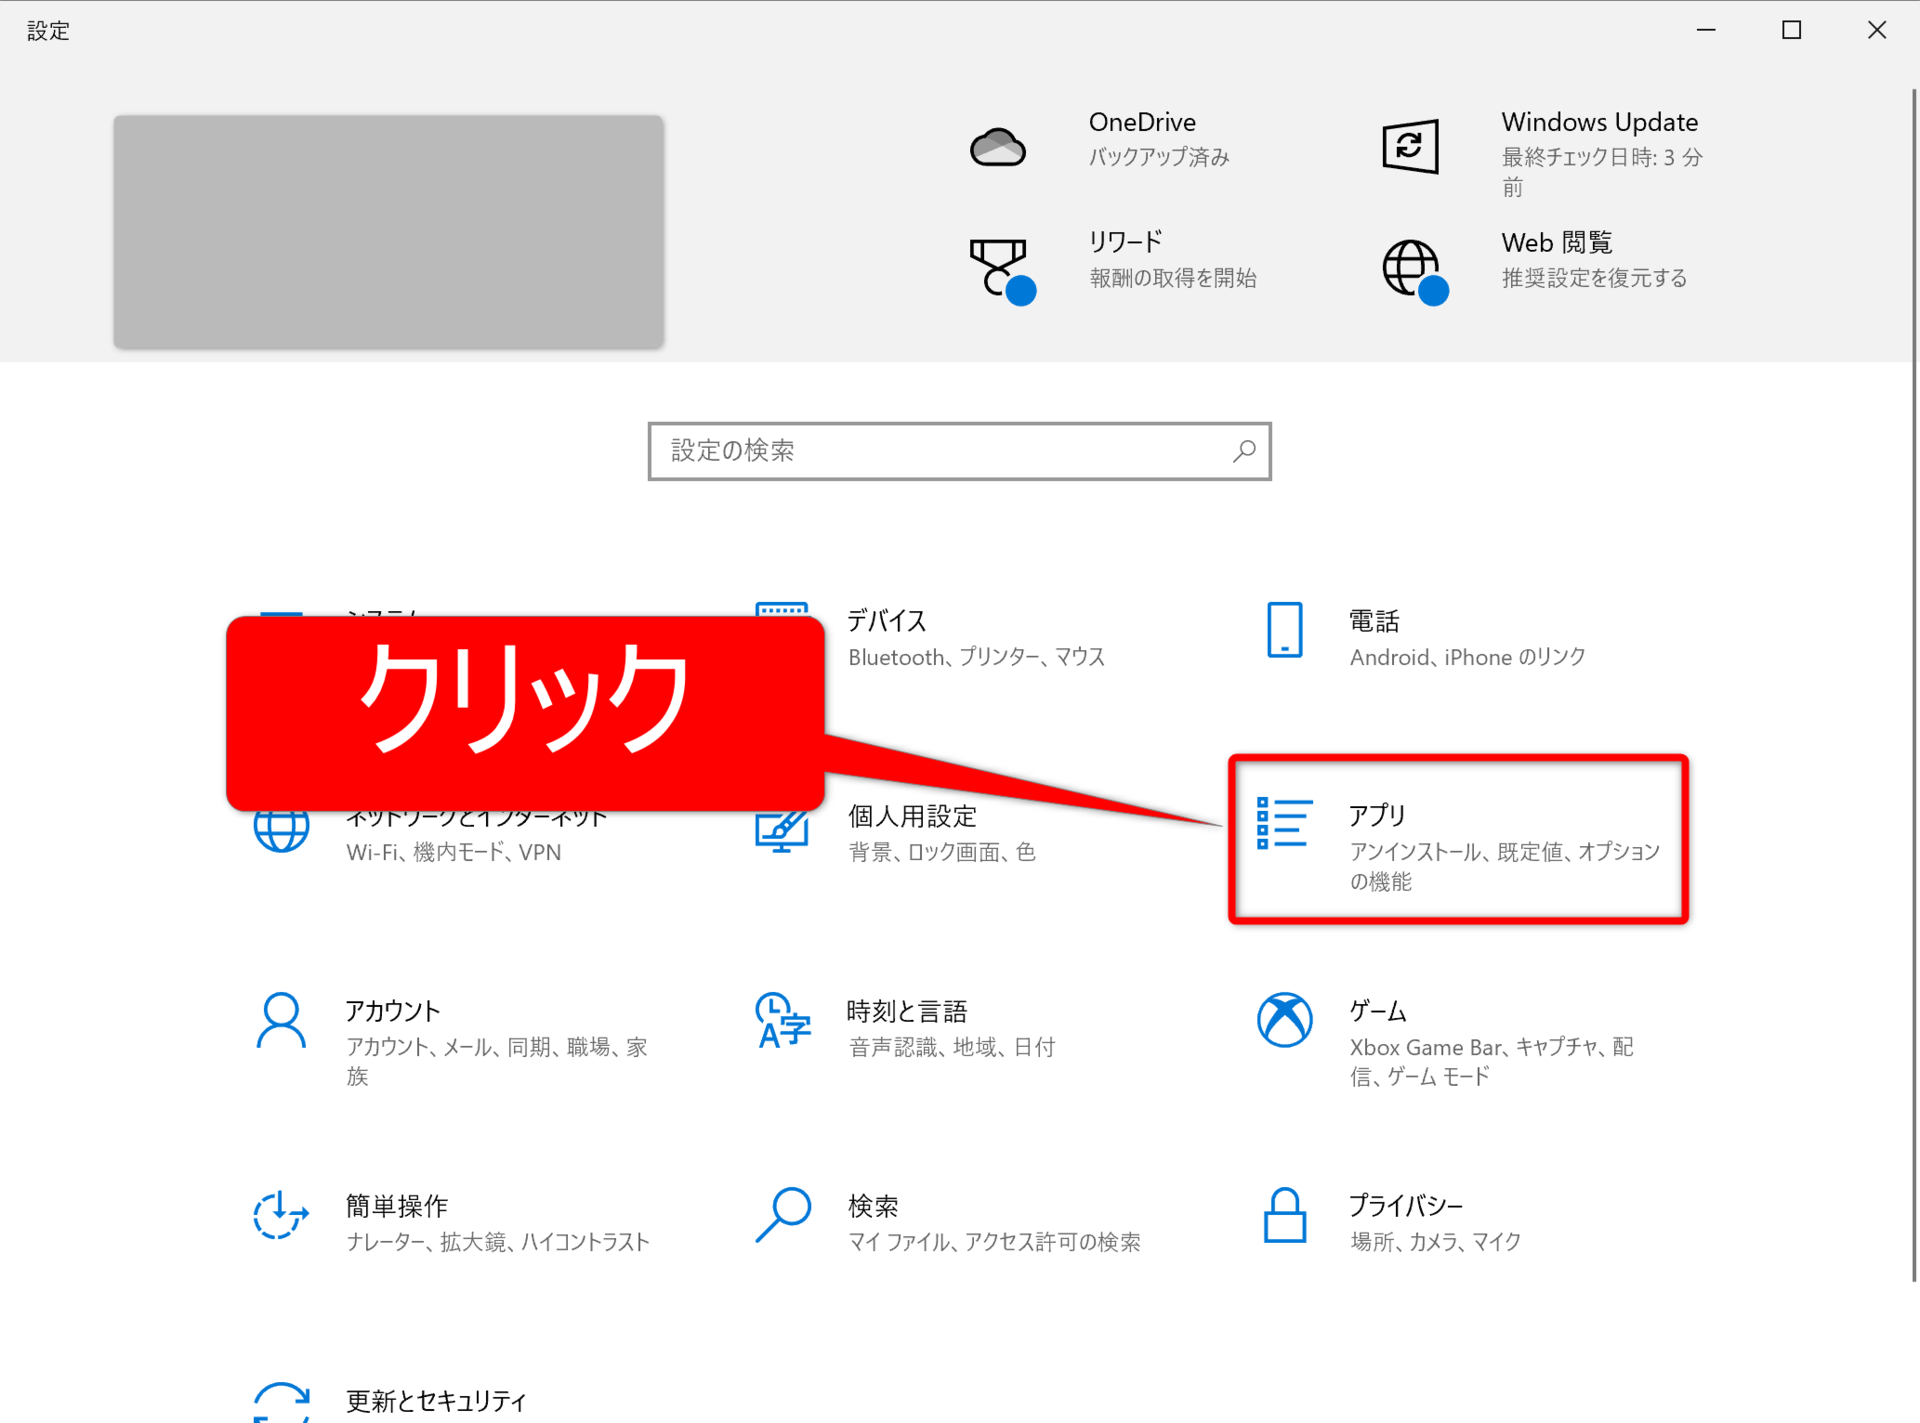Click the Web browsing globe icon

click(x=1411, y=268)
